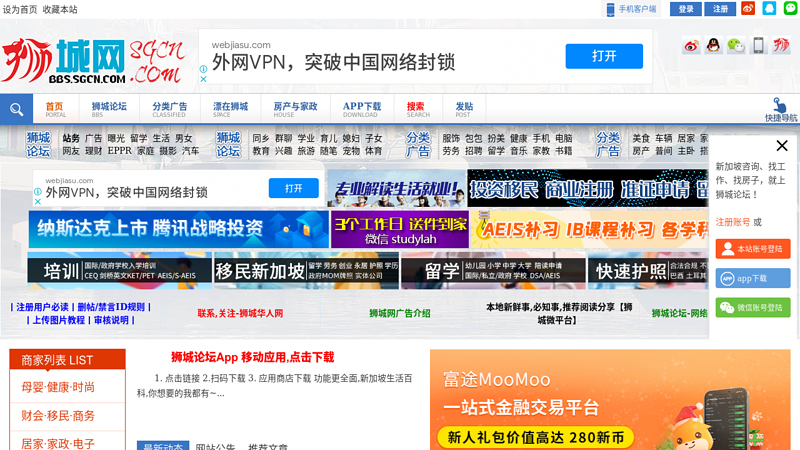This screenshot has width=800, height=450.
Task: Open the Weibo eye icon beside header ad
Action: 691,46
